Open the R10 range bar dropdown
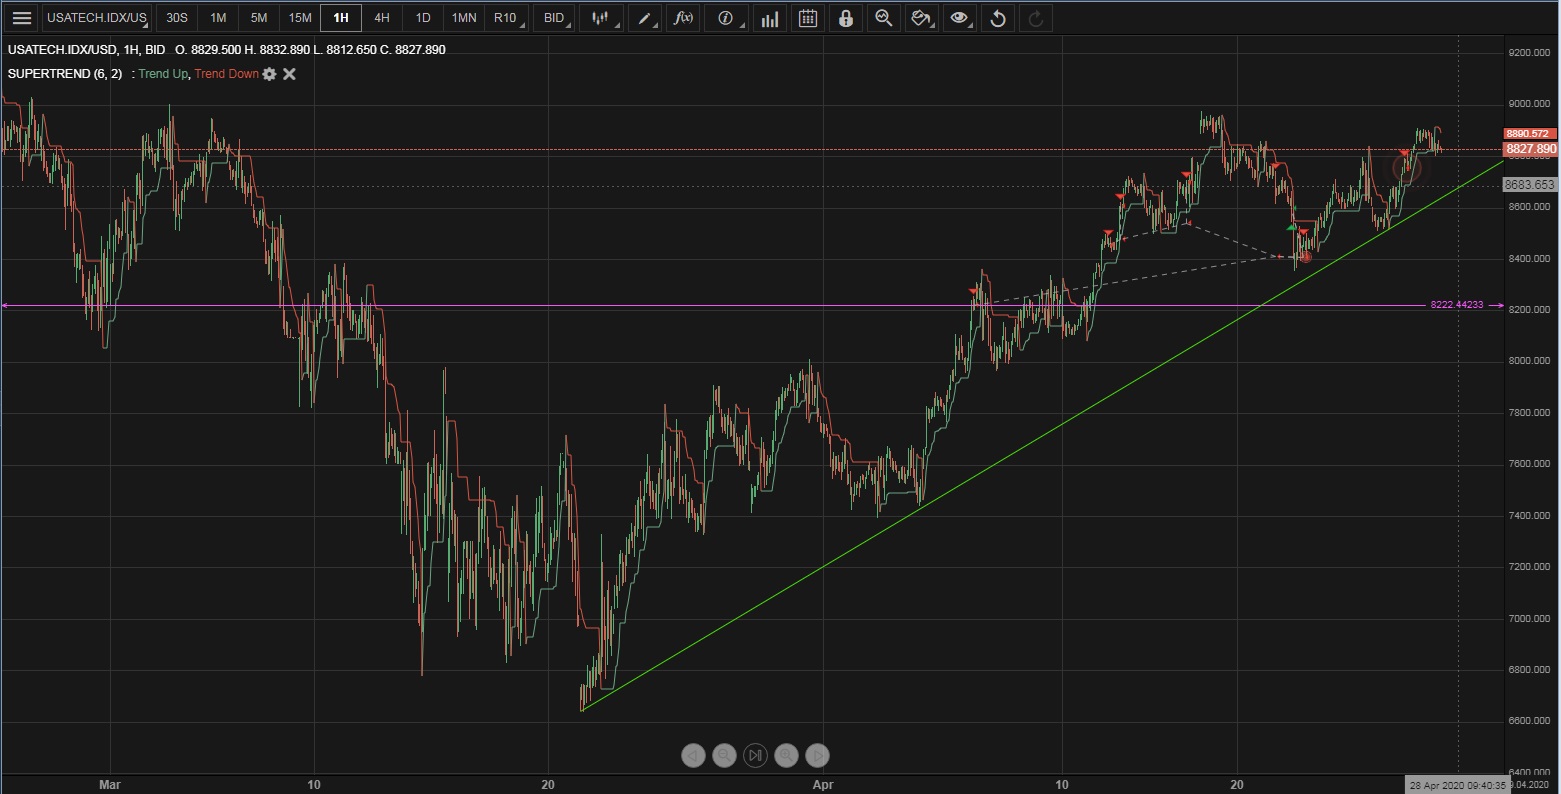This screenshot has height=794, width=1561. [x=507, y=18]
